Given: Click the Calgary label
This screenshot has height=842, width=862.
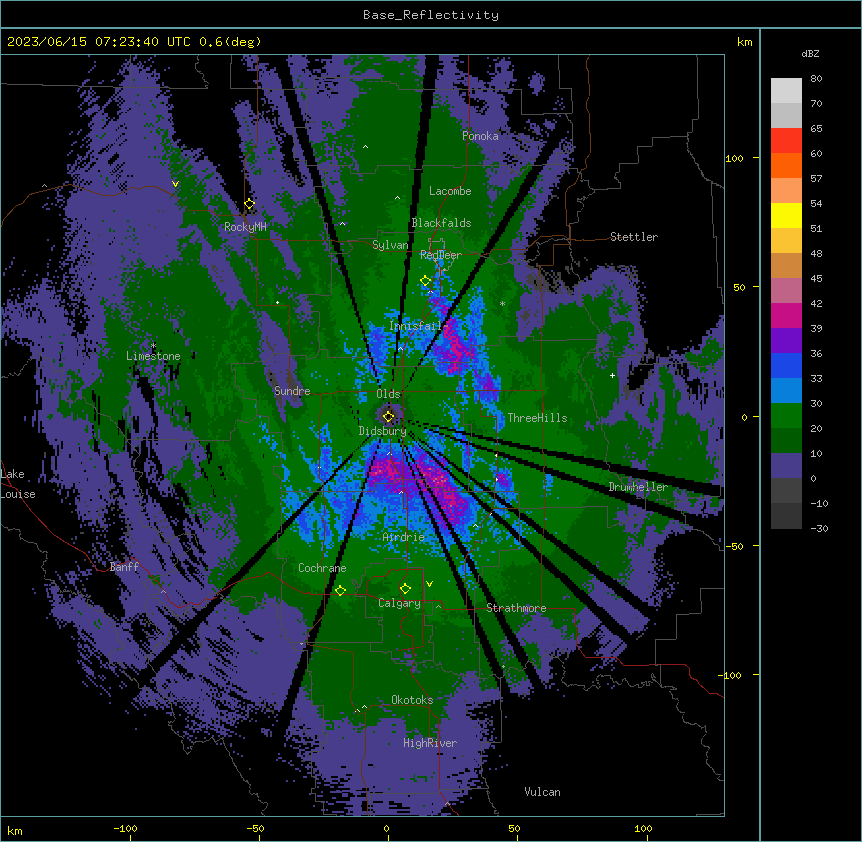Looking at the screenshot, I should tap(400, 603).
